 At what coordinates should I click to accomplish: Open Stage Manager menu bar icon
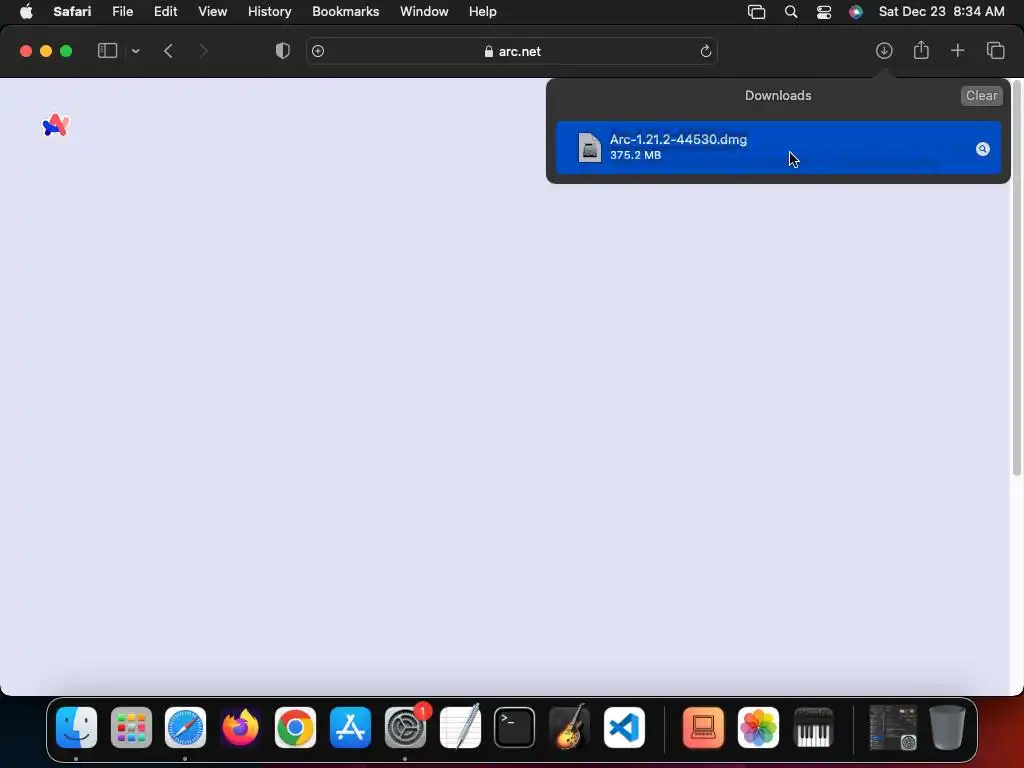click(756, 12)
